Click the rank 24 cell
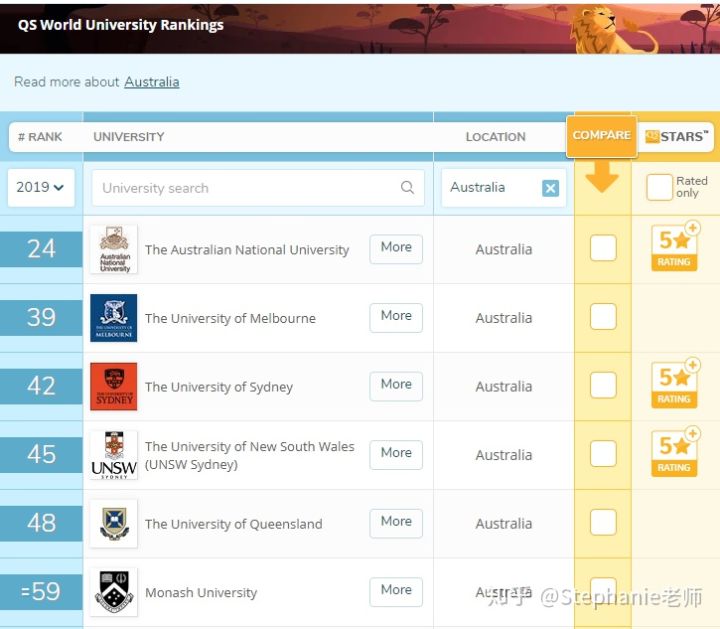The height and width of the screenshot is (629, 720). coord(41,249)
